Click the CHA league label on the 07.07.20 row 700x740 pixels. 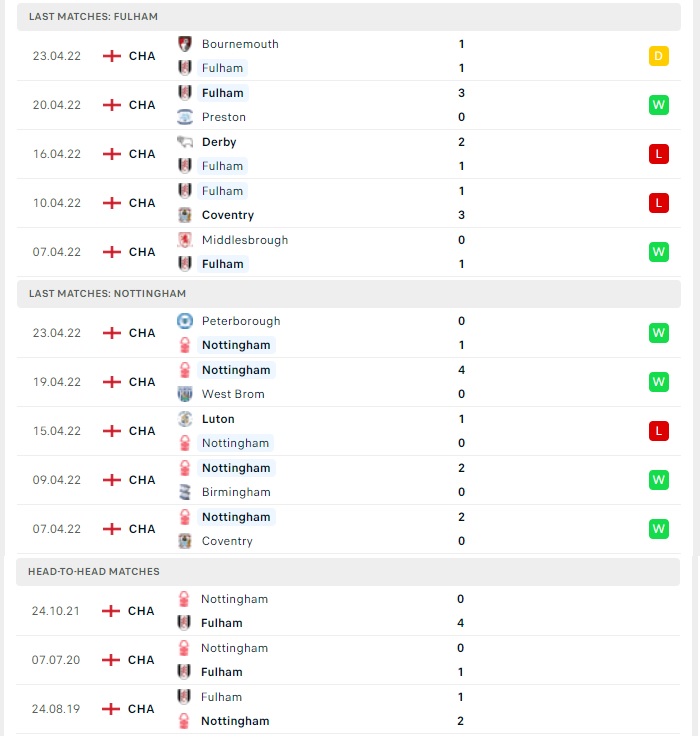(141, 660)
